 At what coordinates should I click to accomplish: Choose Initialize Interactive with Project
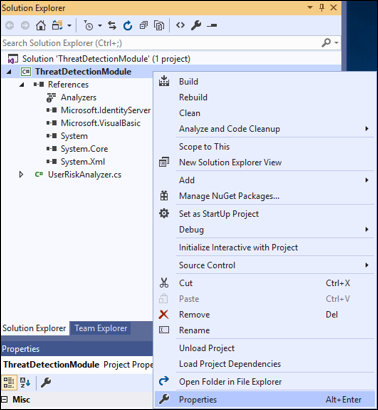265,247
